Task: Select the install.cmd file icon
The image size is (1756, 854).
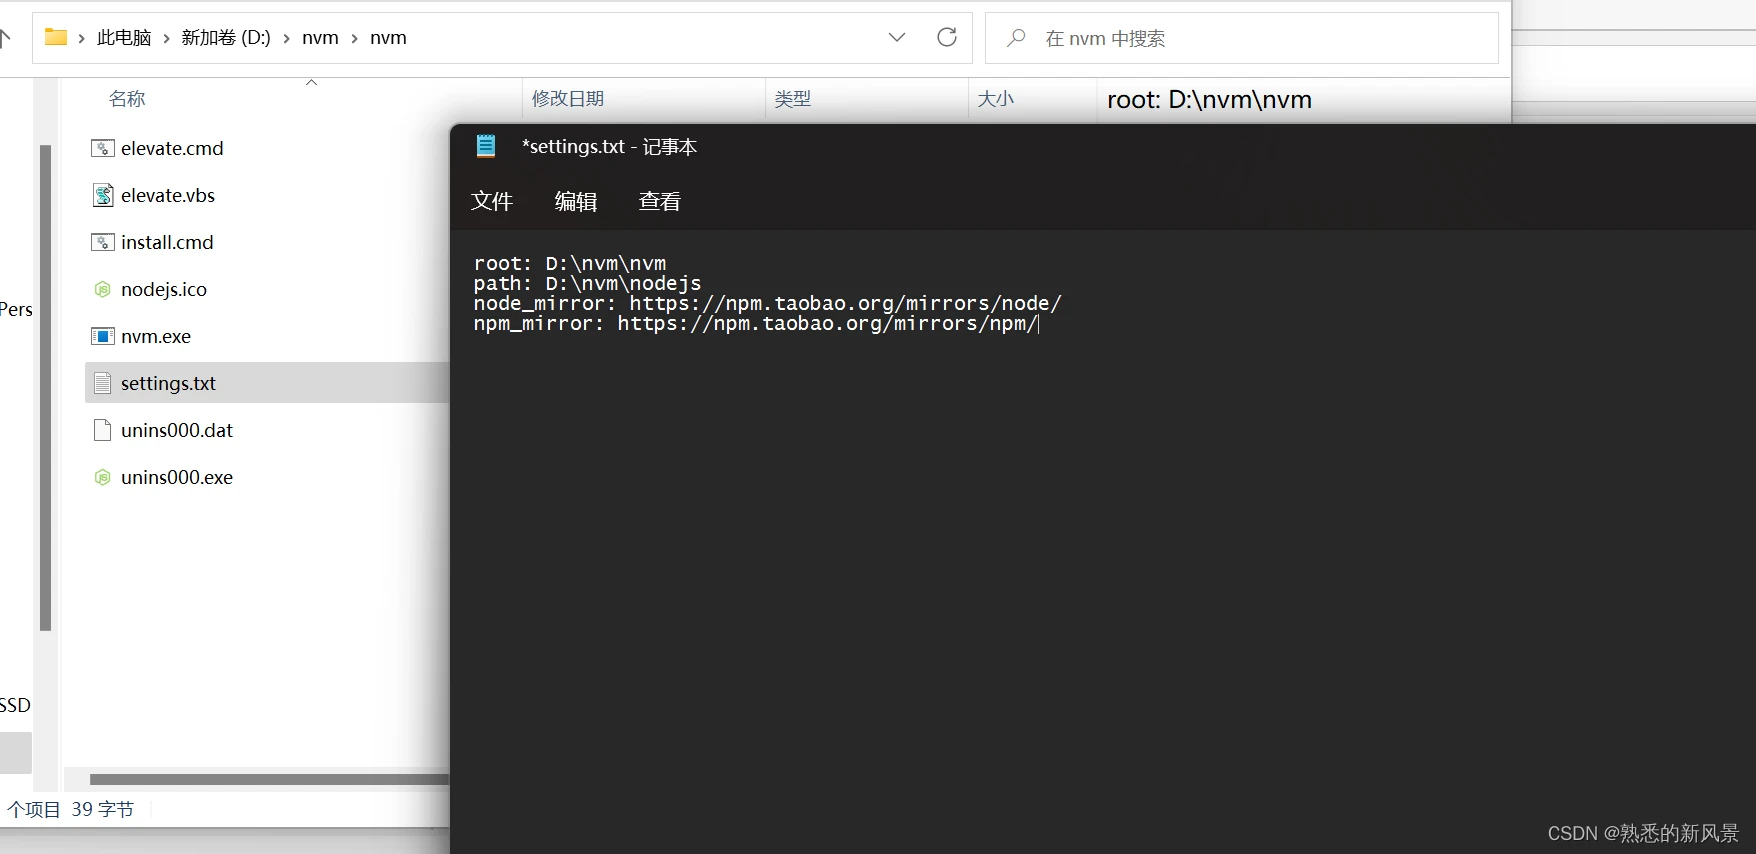Action: 102,243
